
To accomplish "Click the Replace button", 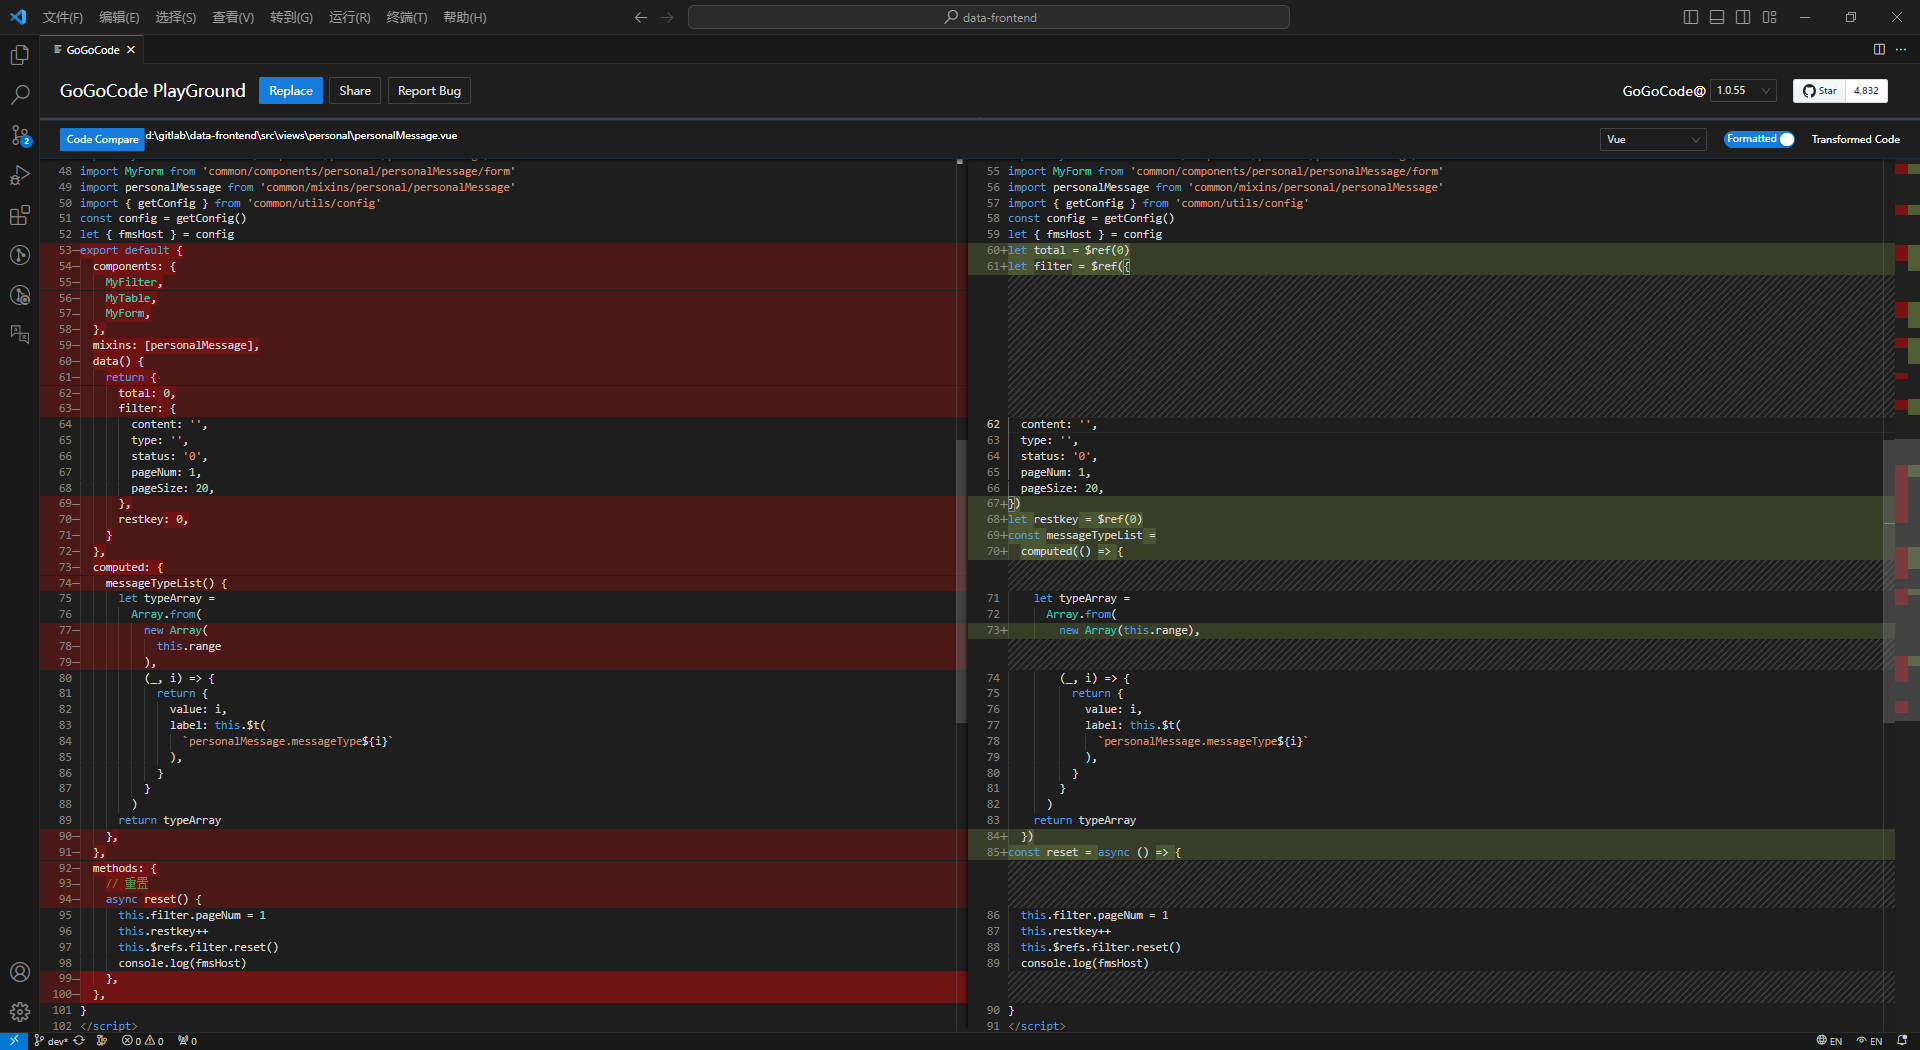I will (x=291, y=91).
